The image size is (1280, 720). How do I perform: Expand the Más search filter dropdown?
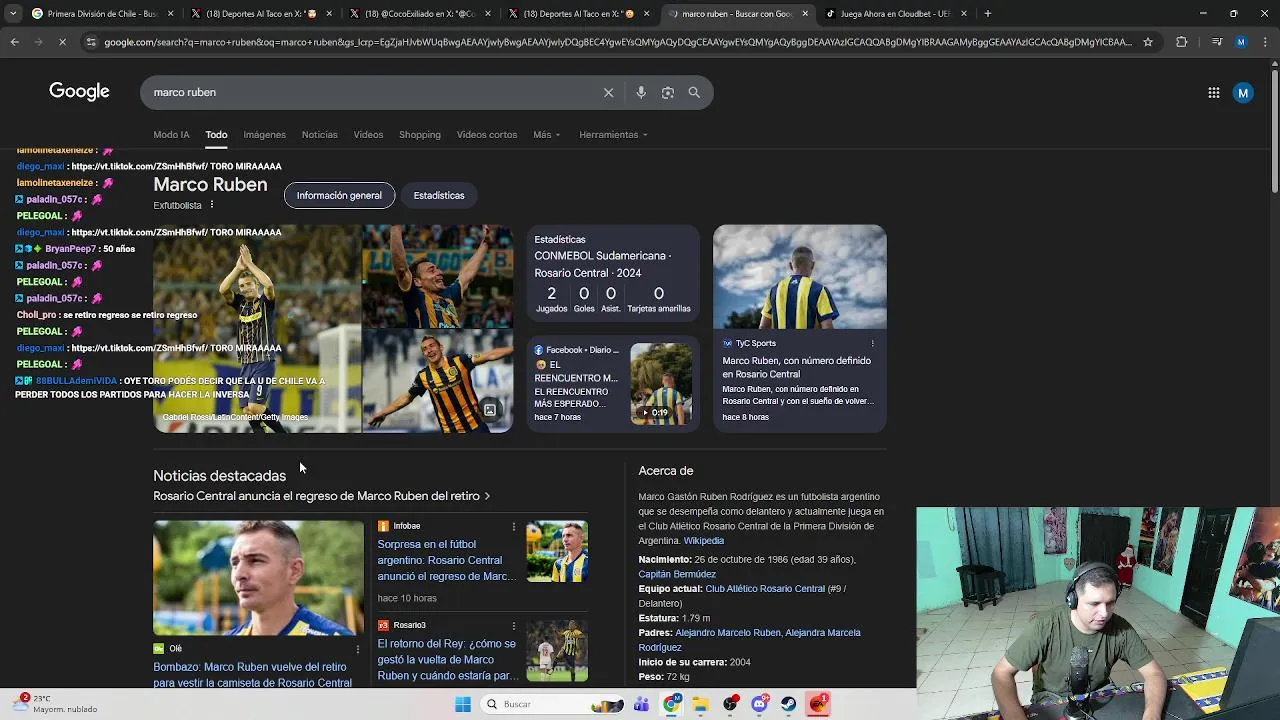pyautogui.click(x=546, y=135)
